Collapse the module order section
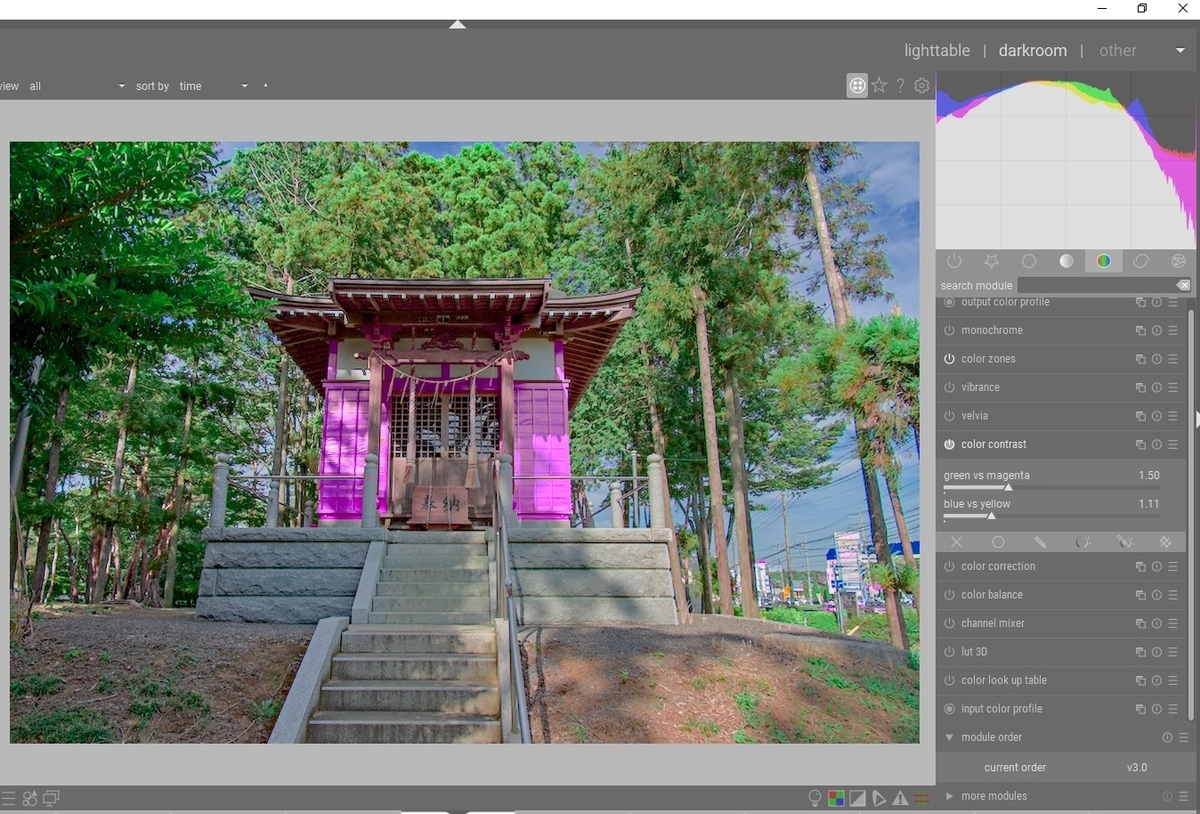Viewport: 1200px width, 814px height. click(x=949, y=737)
